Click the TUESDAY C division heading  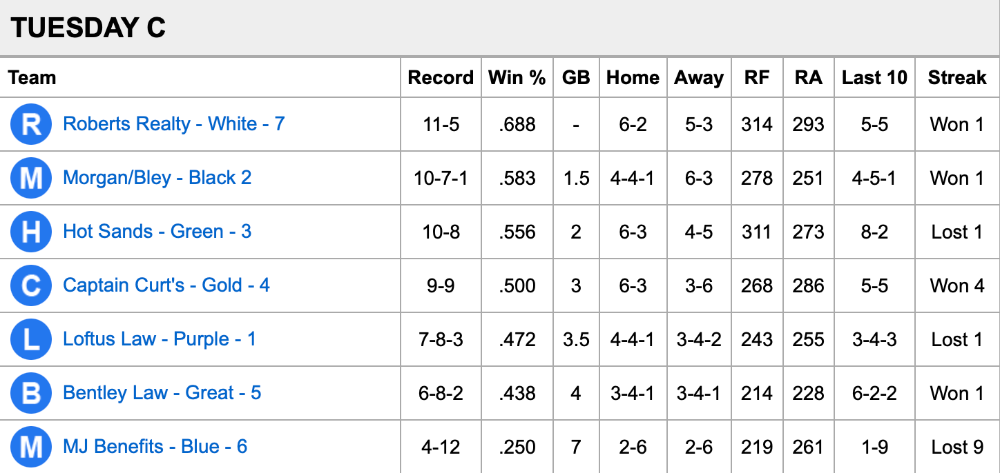tap(88, 28)
